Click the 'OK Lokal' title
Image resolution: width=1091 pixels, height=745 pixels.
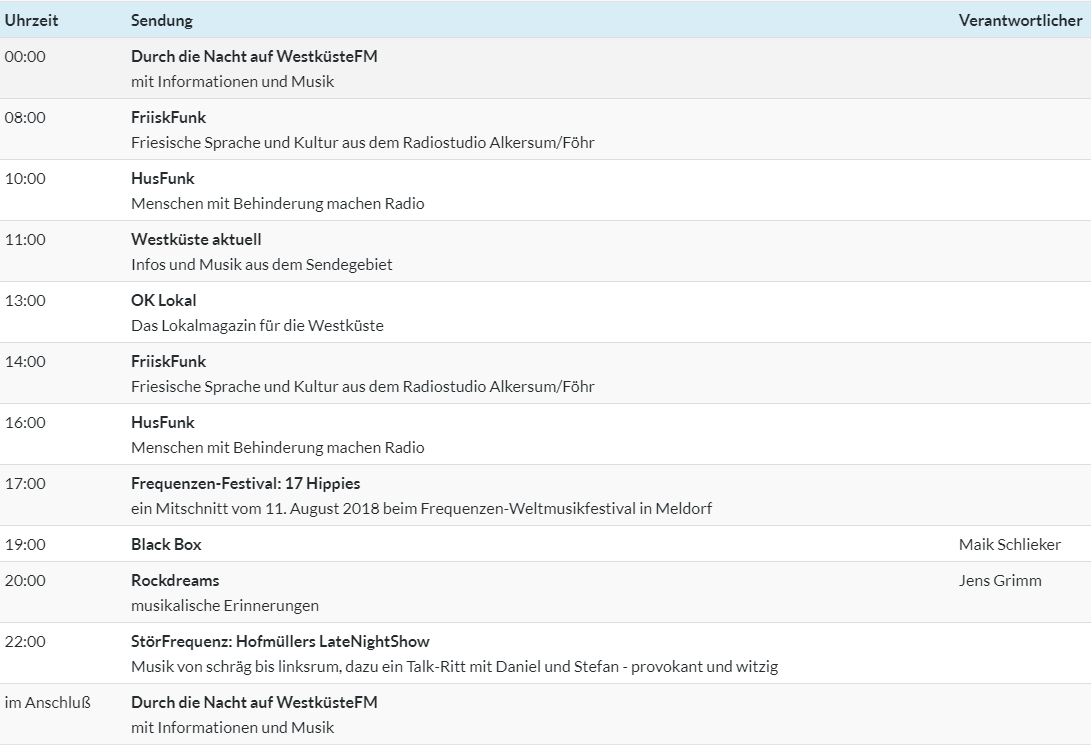click(x=164, y=301)
